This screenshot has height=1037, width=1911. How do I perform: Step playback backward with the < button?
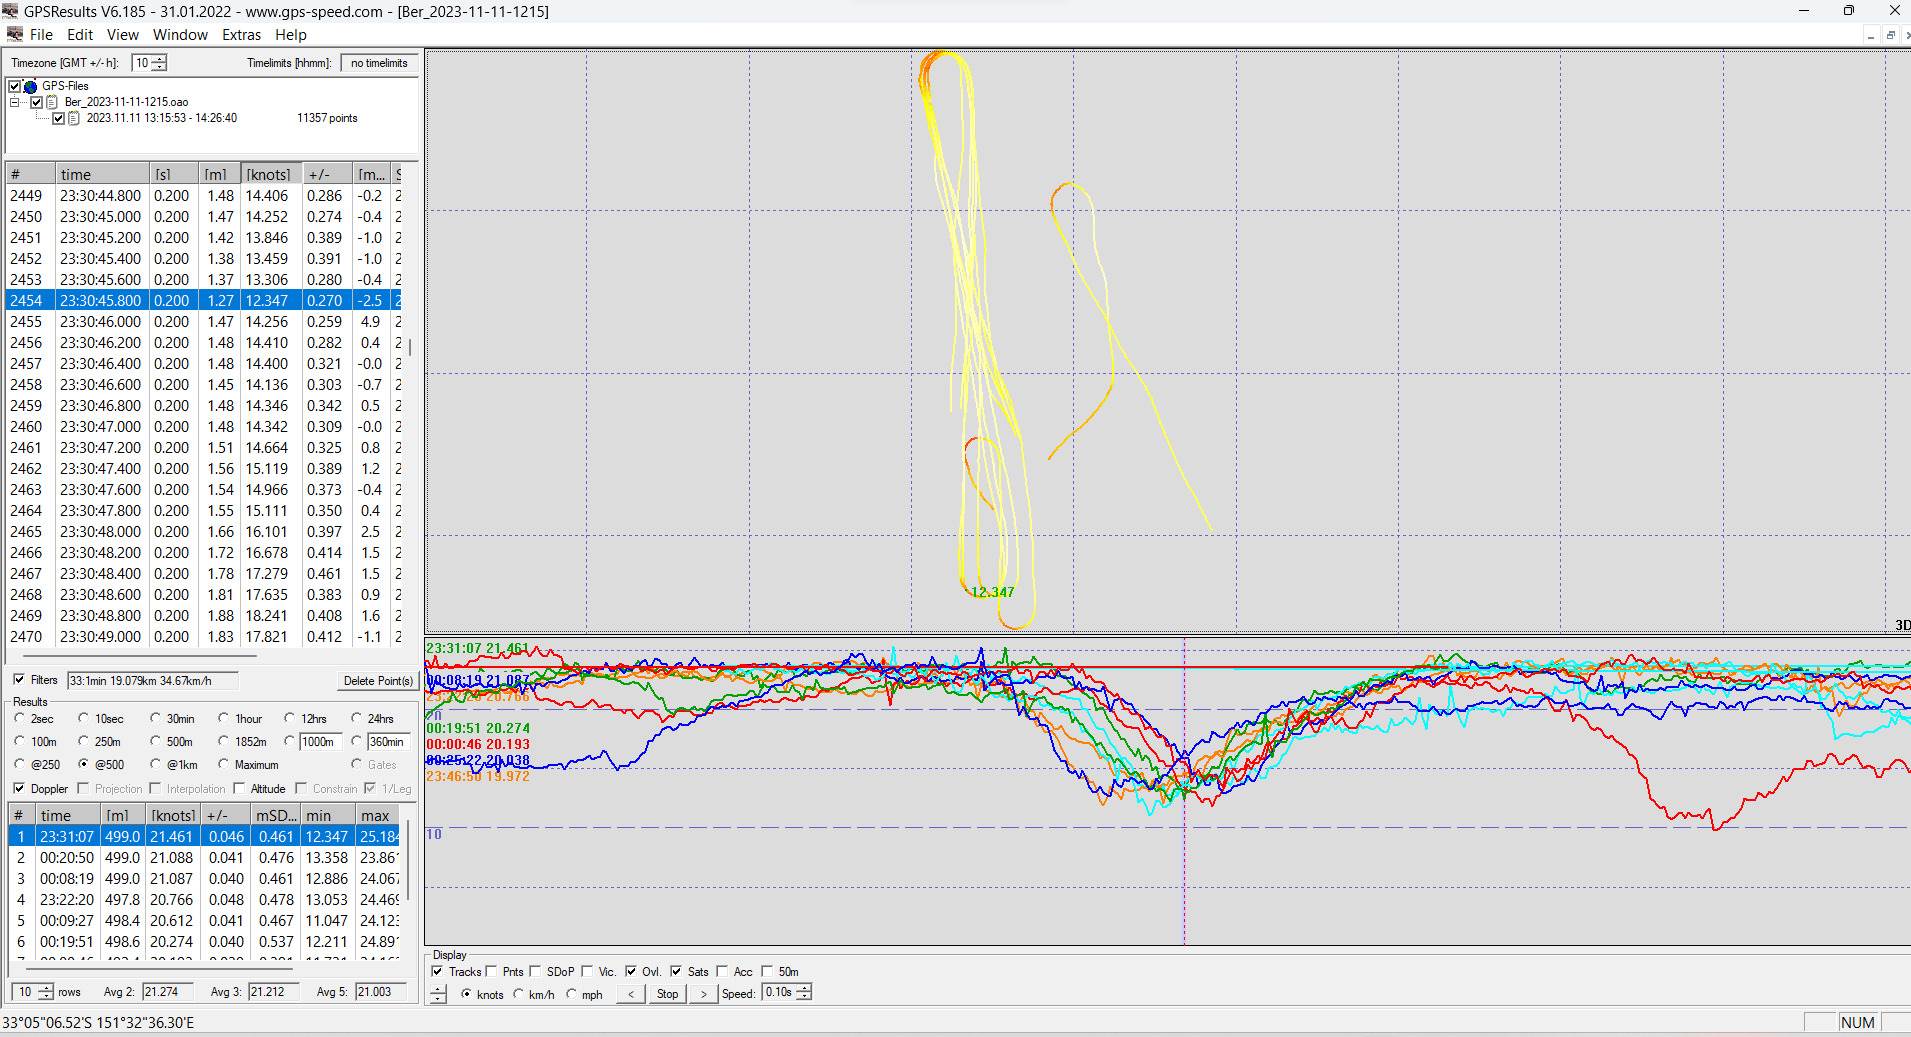tap(630, 994)
